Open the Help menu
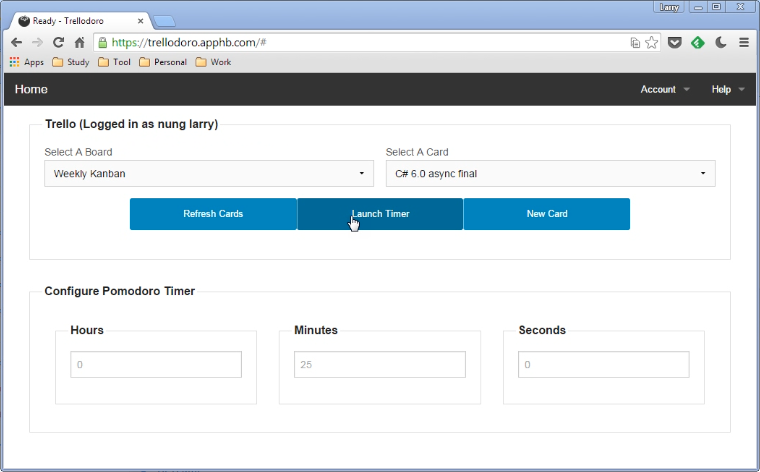The image size is (760, 472). (728, 89)
